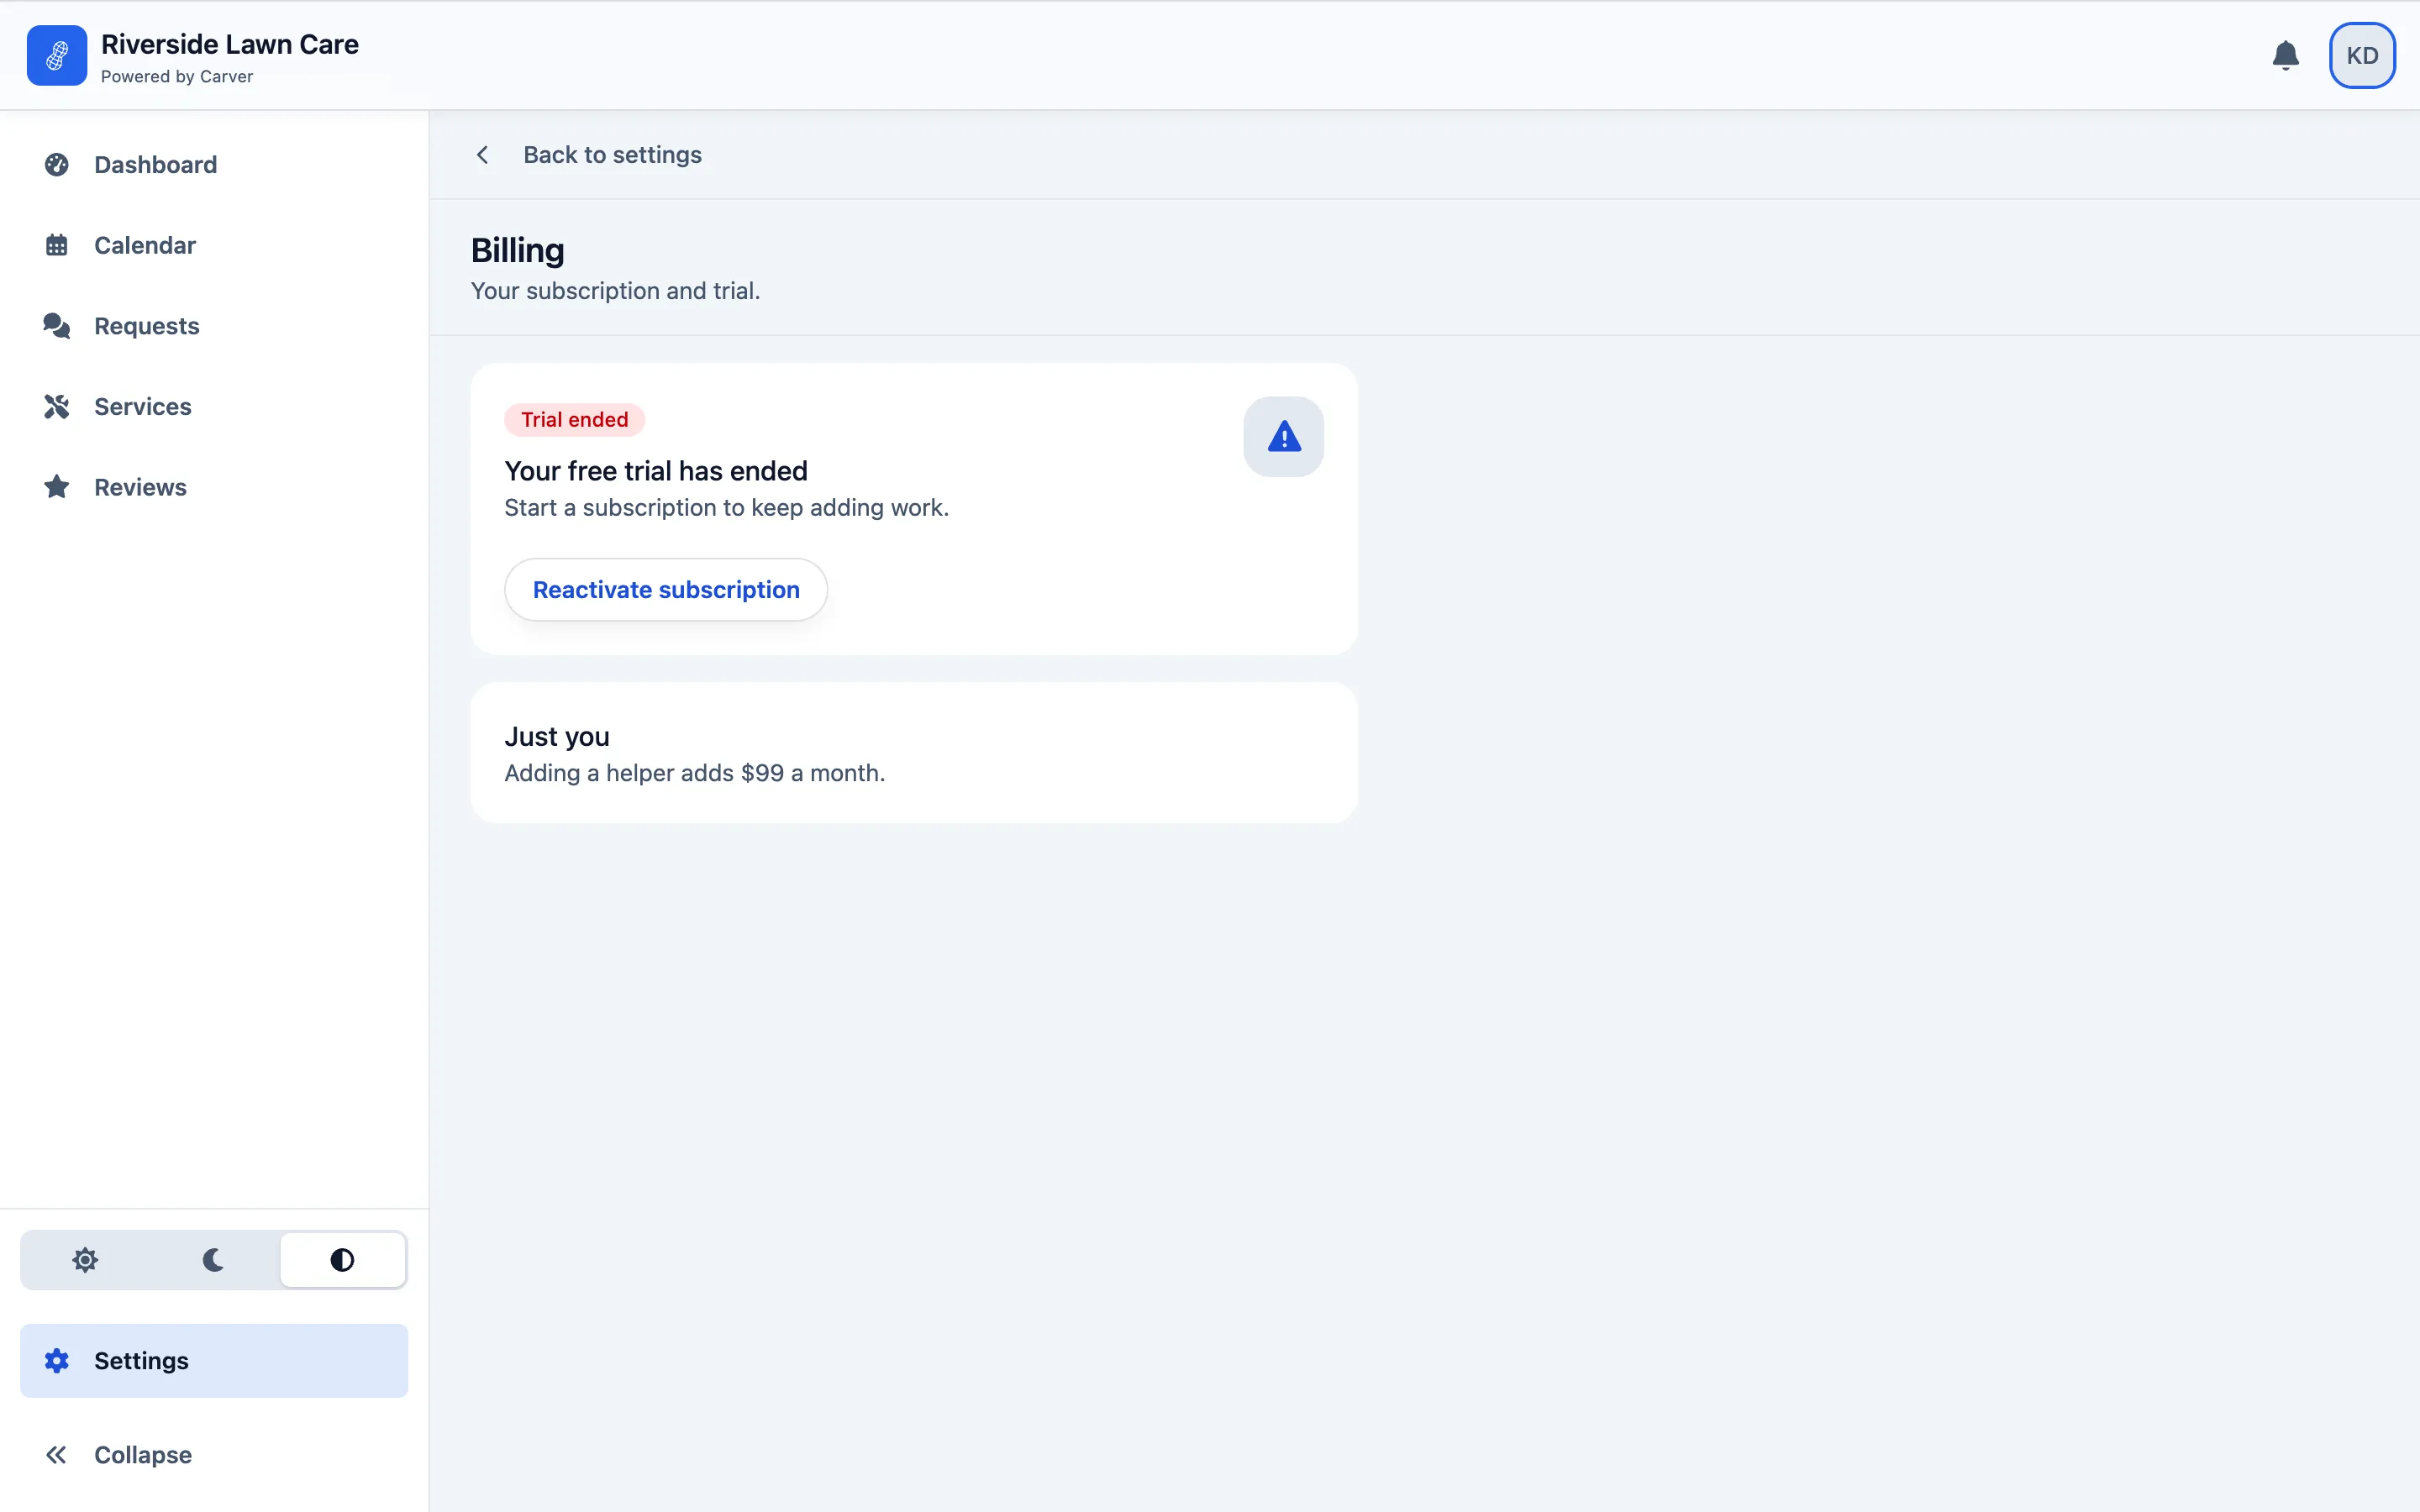Image resolution: width=2420 pixels, height=1512 pixels.
Task: Switch to light theme sun button
Action: 86,1260
